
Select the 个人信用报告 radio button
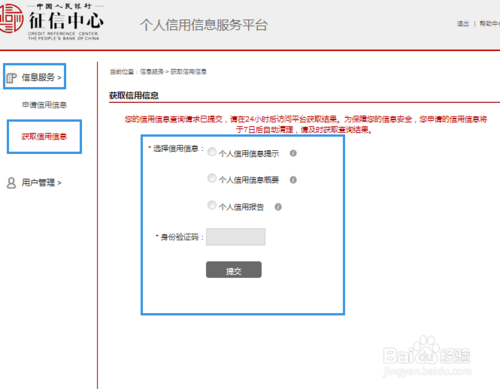[x=212, y=205]
